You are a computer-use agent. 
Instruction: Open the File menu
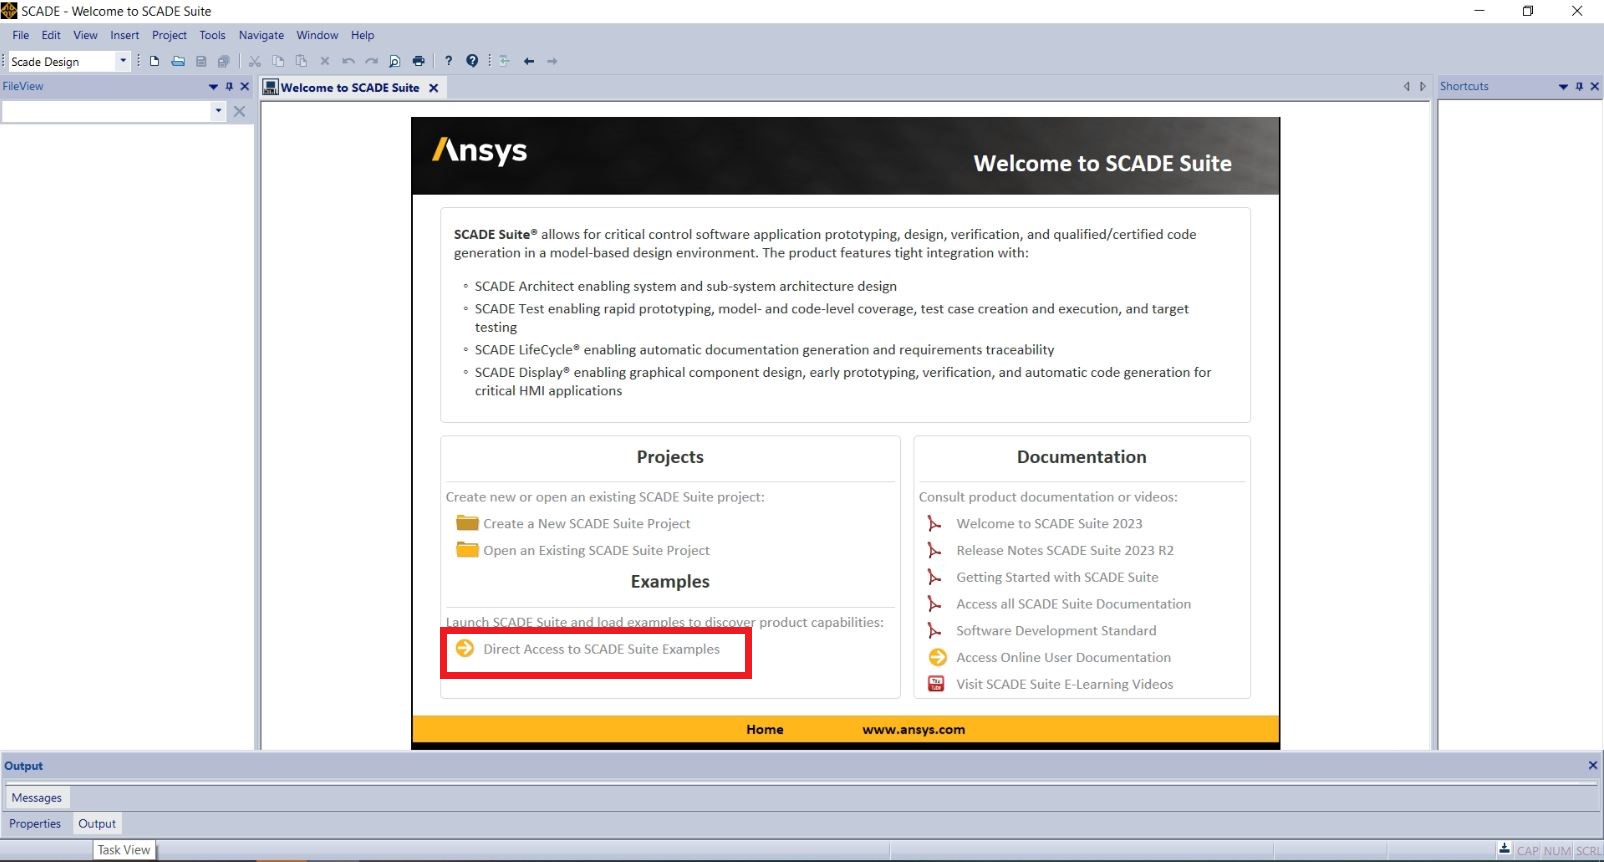[x=21, y=35]
